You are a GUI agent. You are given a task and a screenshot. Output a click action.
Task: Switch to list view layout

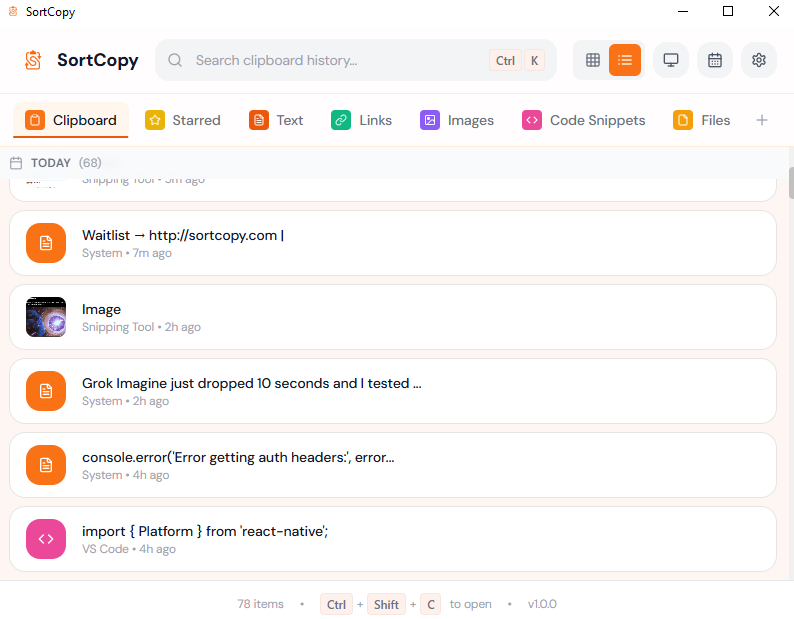pos(625,60)
